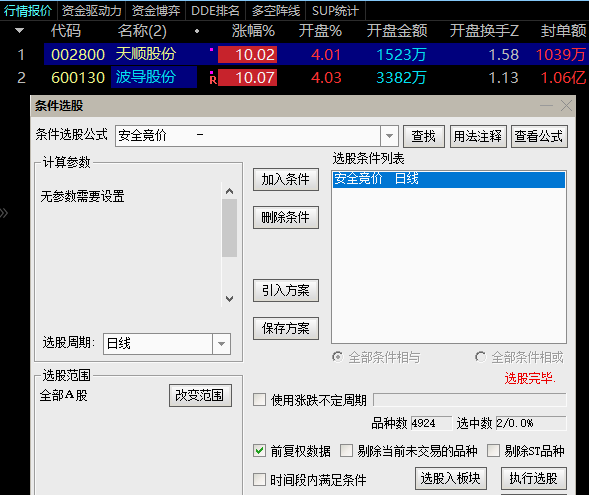Expand the left sidebar chevron
This screenshot has width=589, height=495.
pyautogui.click(x=4, y=213)
